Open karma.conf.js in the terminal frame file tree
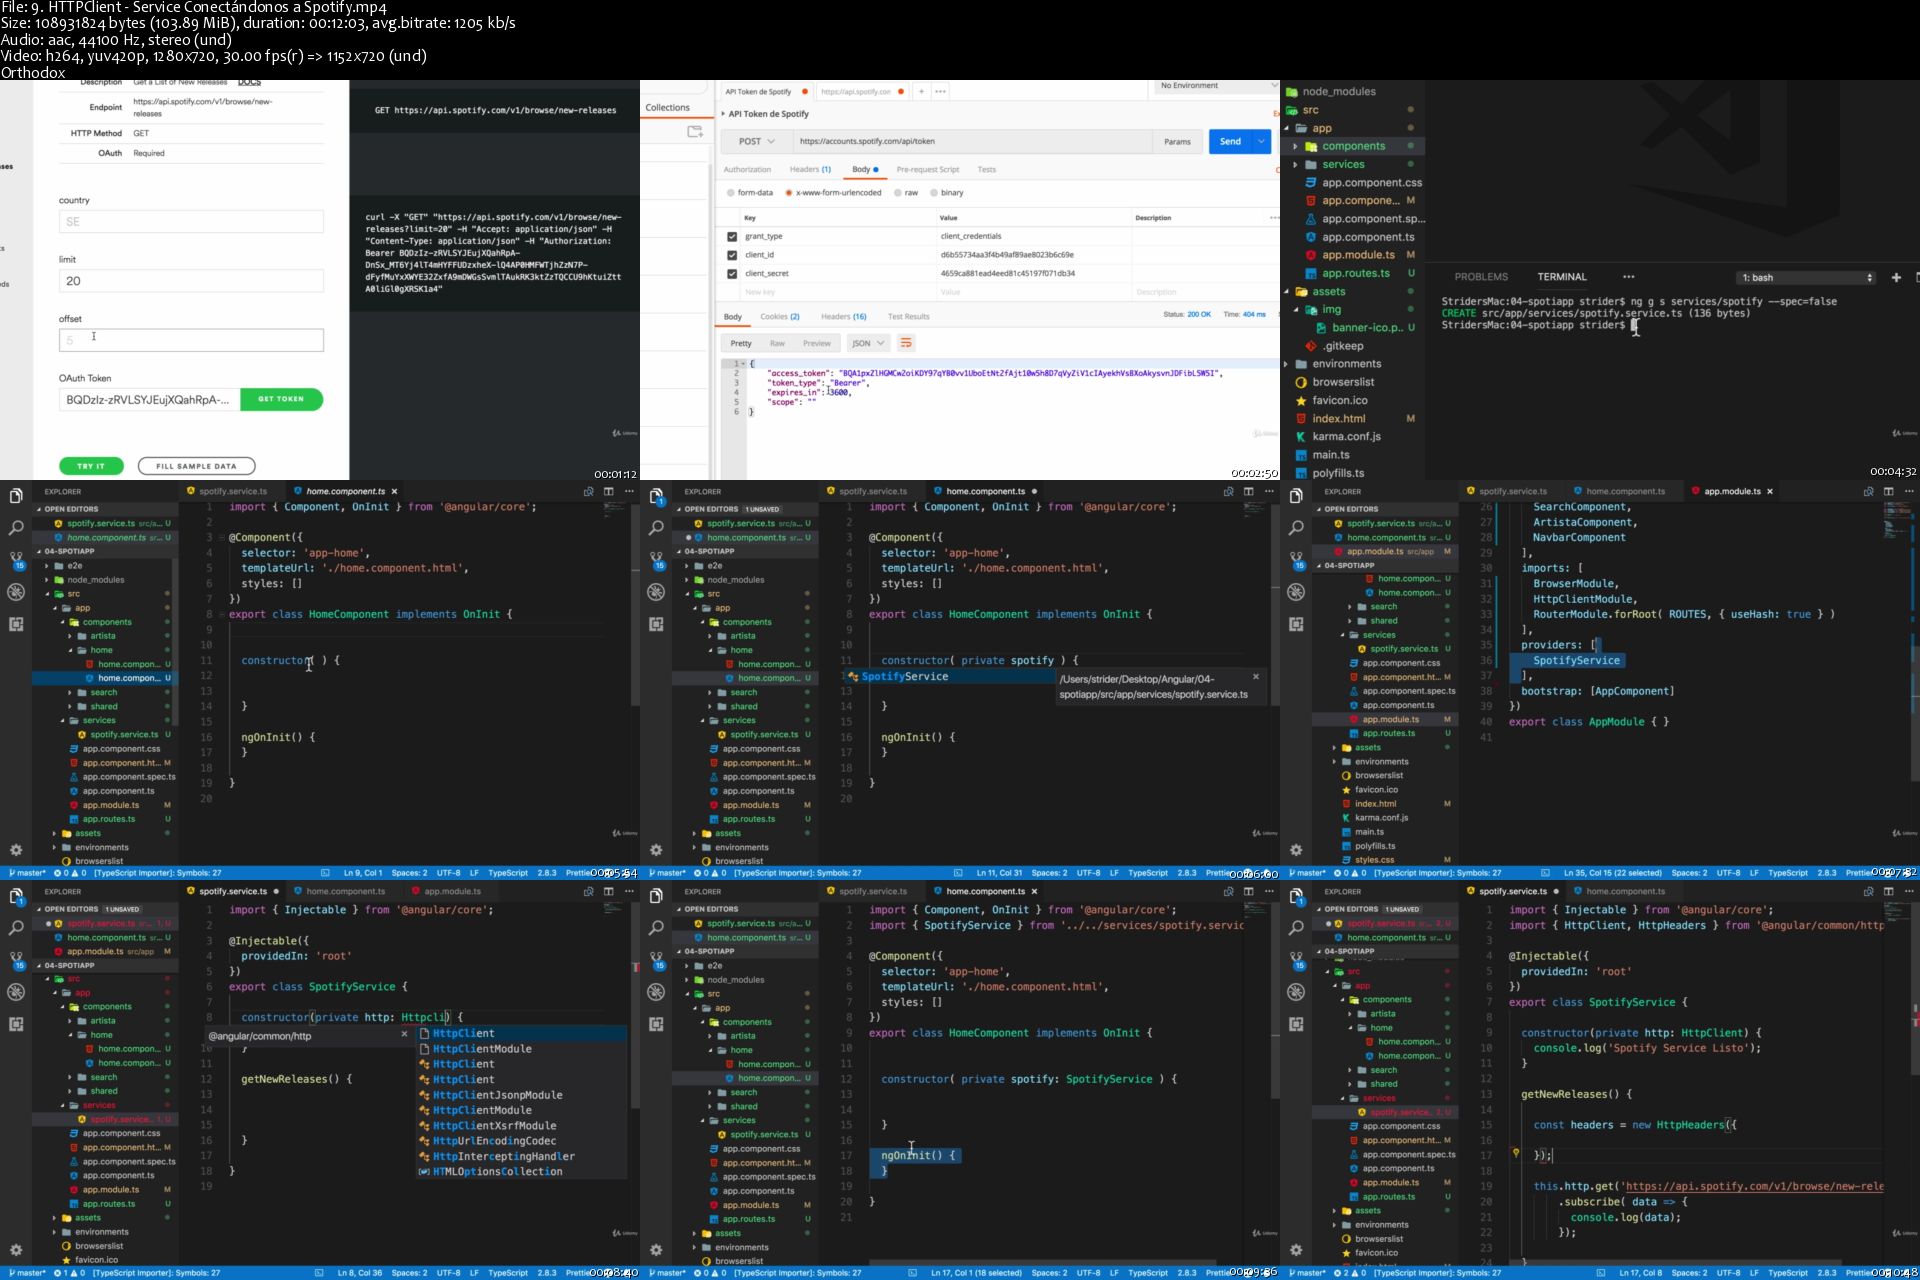 1346,437
